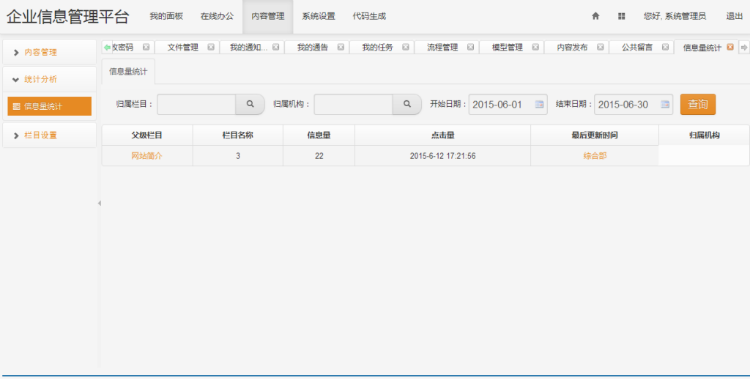750x379 pixels.
Task: Switch to 文件管理 tab
Action: [183, 47]
